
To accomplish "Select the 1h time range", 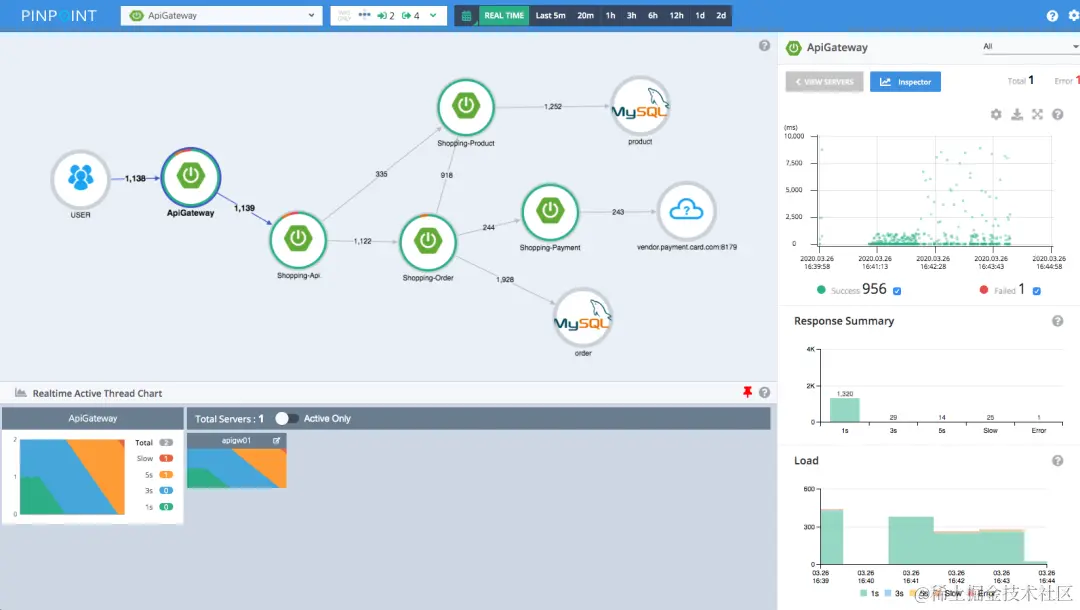I will (x=610, y=15).
